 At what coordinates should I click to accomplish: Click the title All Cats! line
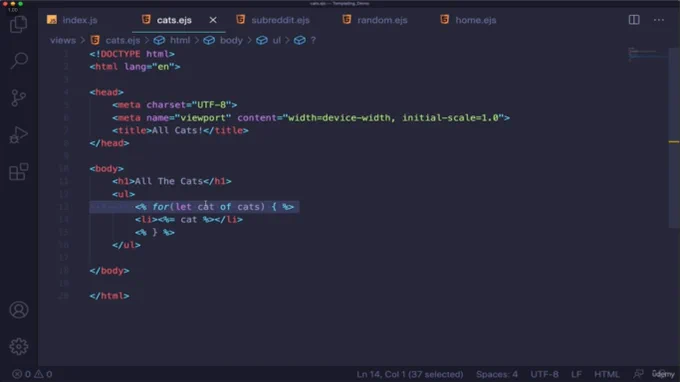180,131
